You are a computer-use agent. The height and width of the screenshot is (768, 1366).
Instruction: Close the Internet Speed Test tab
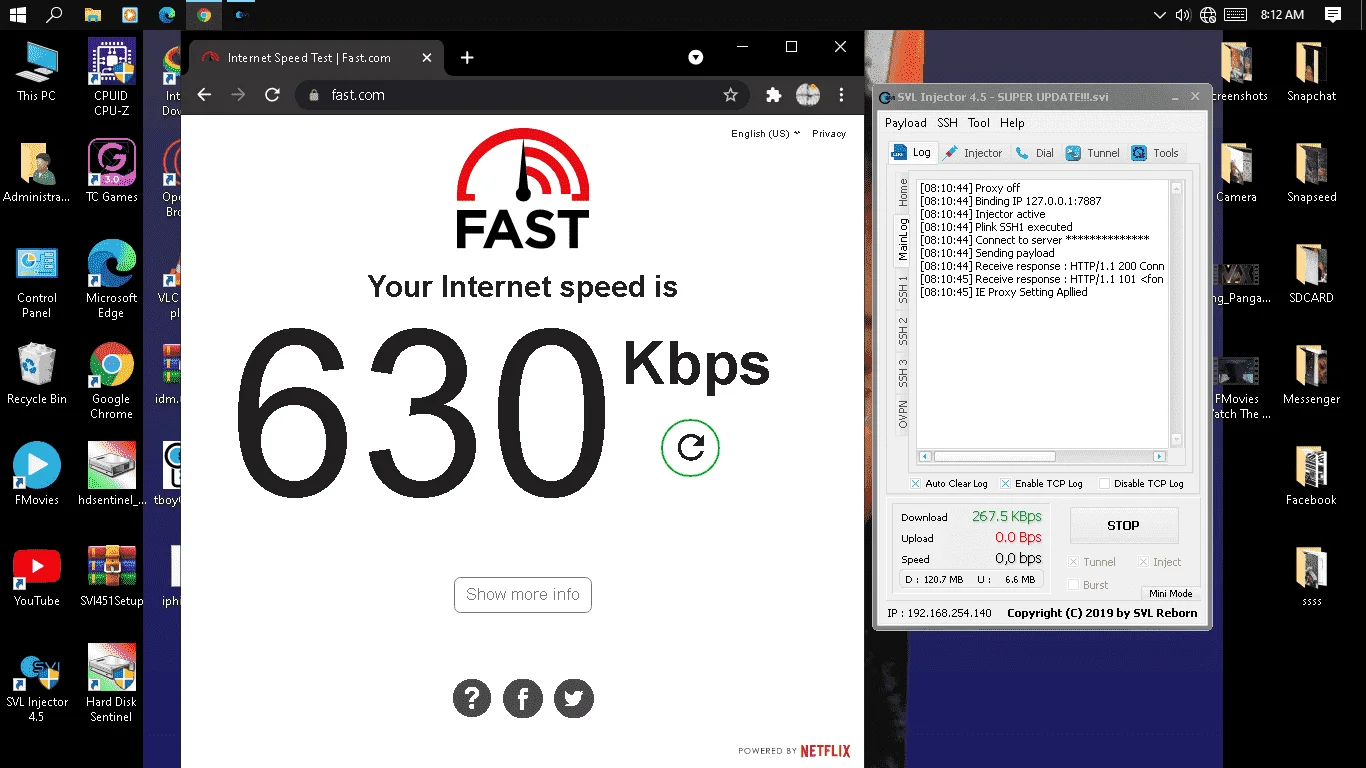[426, 58]
